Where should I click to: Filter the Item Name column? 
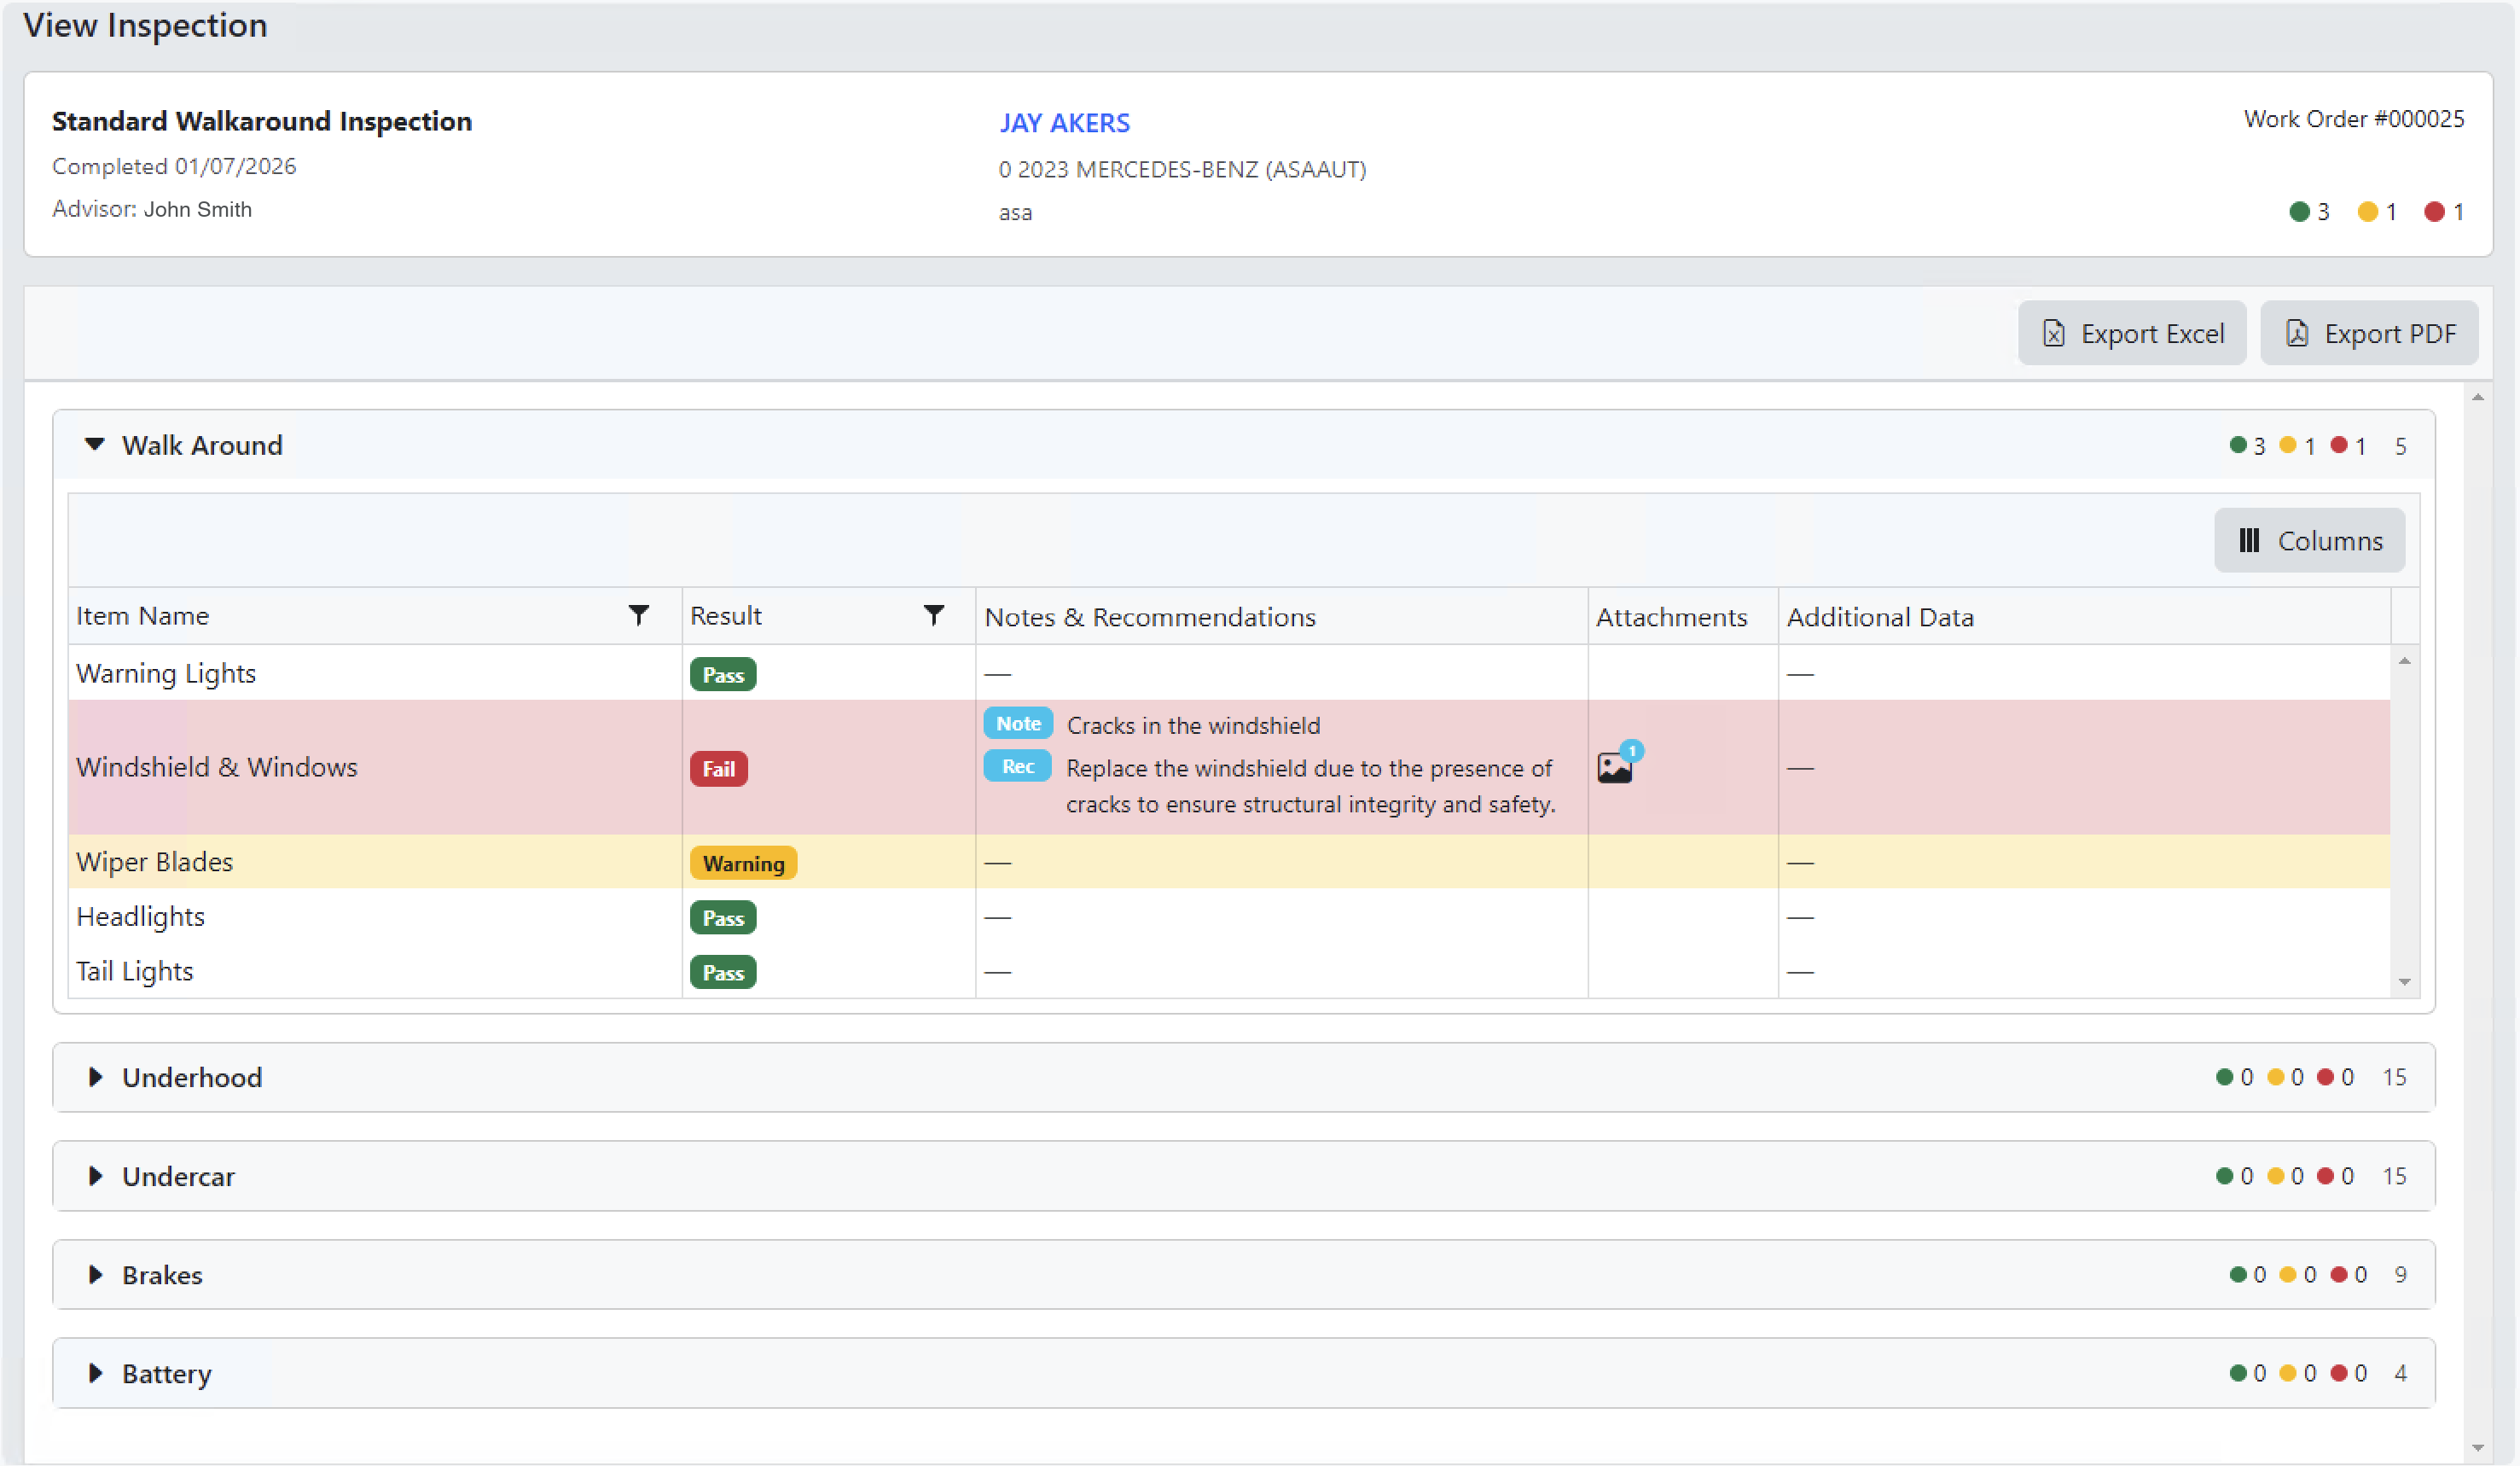tap(638, 615)
